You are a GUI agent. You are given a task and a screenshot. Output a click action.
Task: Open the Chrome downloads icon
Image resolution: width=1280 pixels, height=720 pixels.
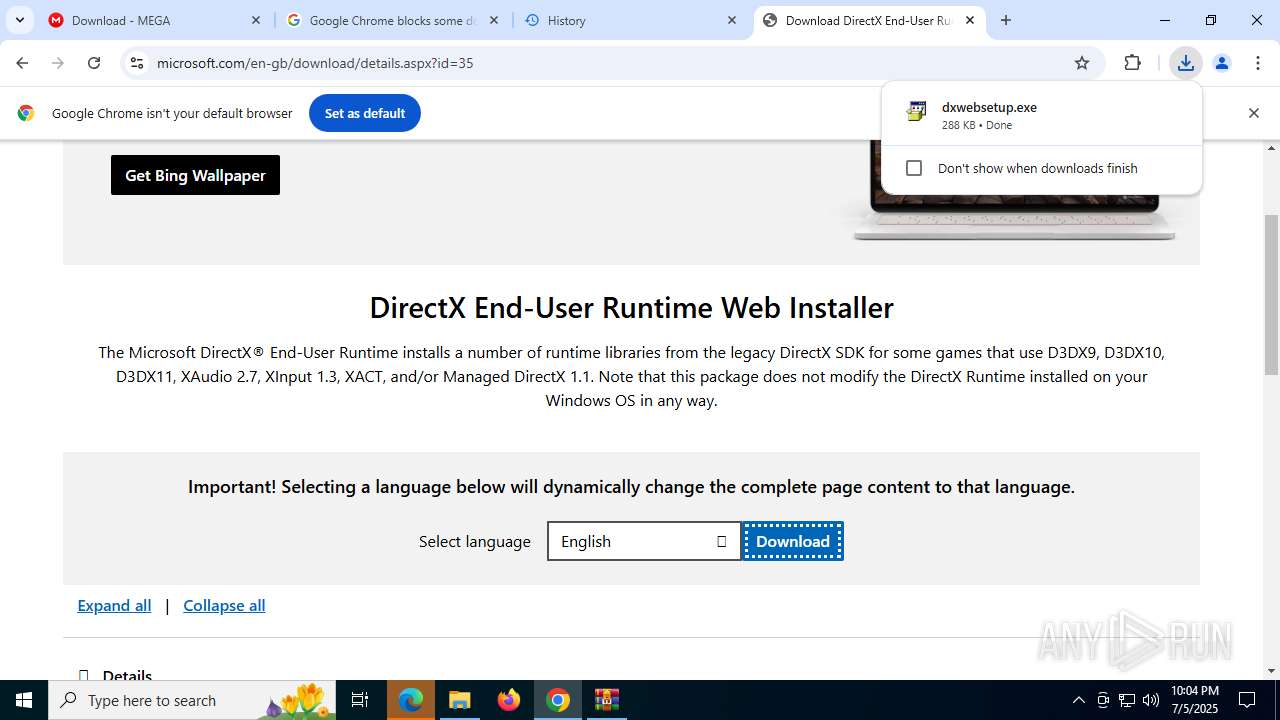1186,63
